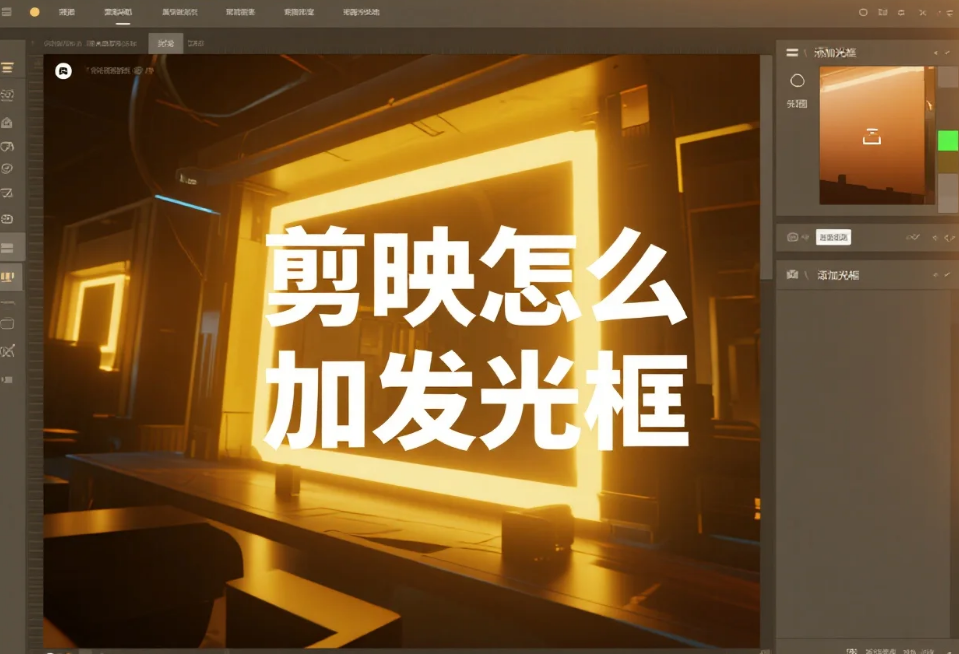Pick the gray swatch above the green swatch

(x=948, y=78)
